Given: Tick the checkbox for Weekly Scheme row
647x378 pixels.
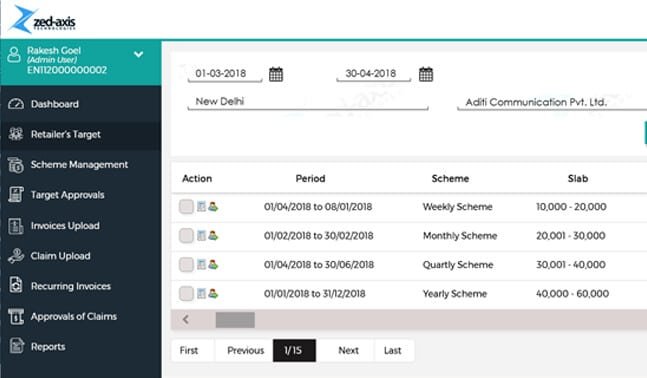Looking at the screenshot, I should (x=186, y=206).
